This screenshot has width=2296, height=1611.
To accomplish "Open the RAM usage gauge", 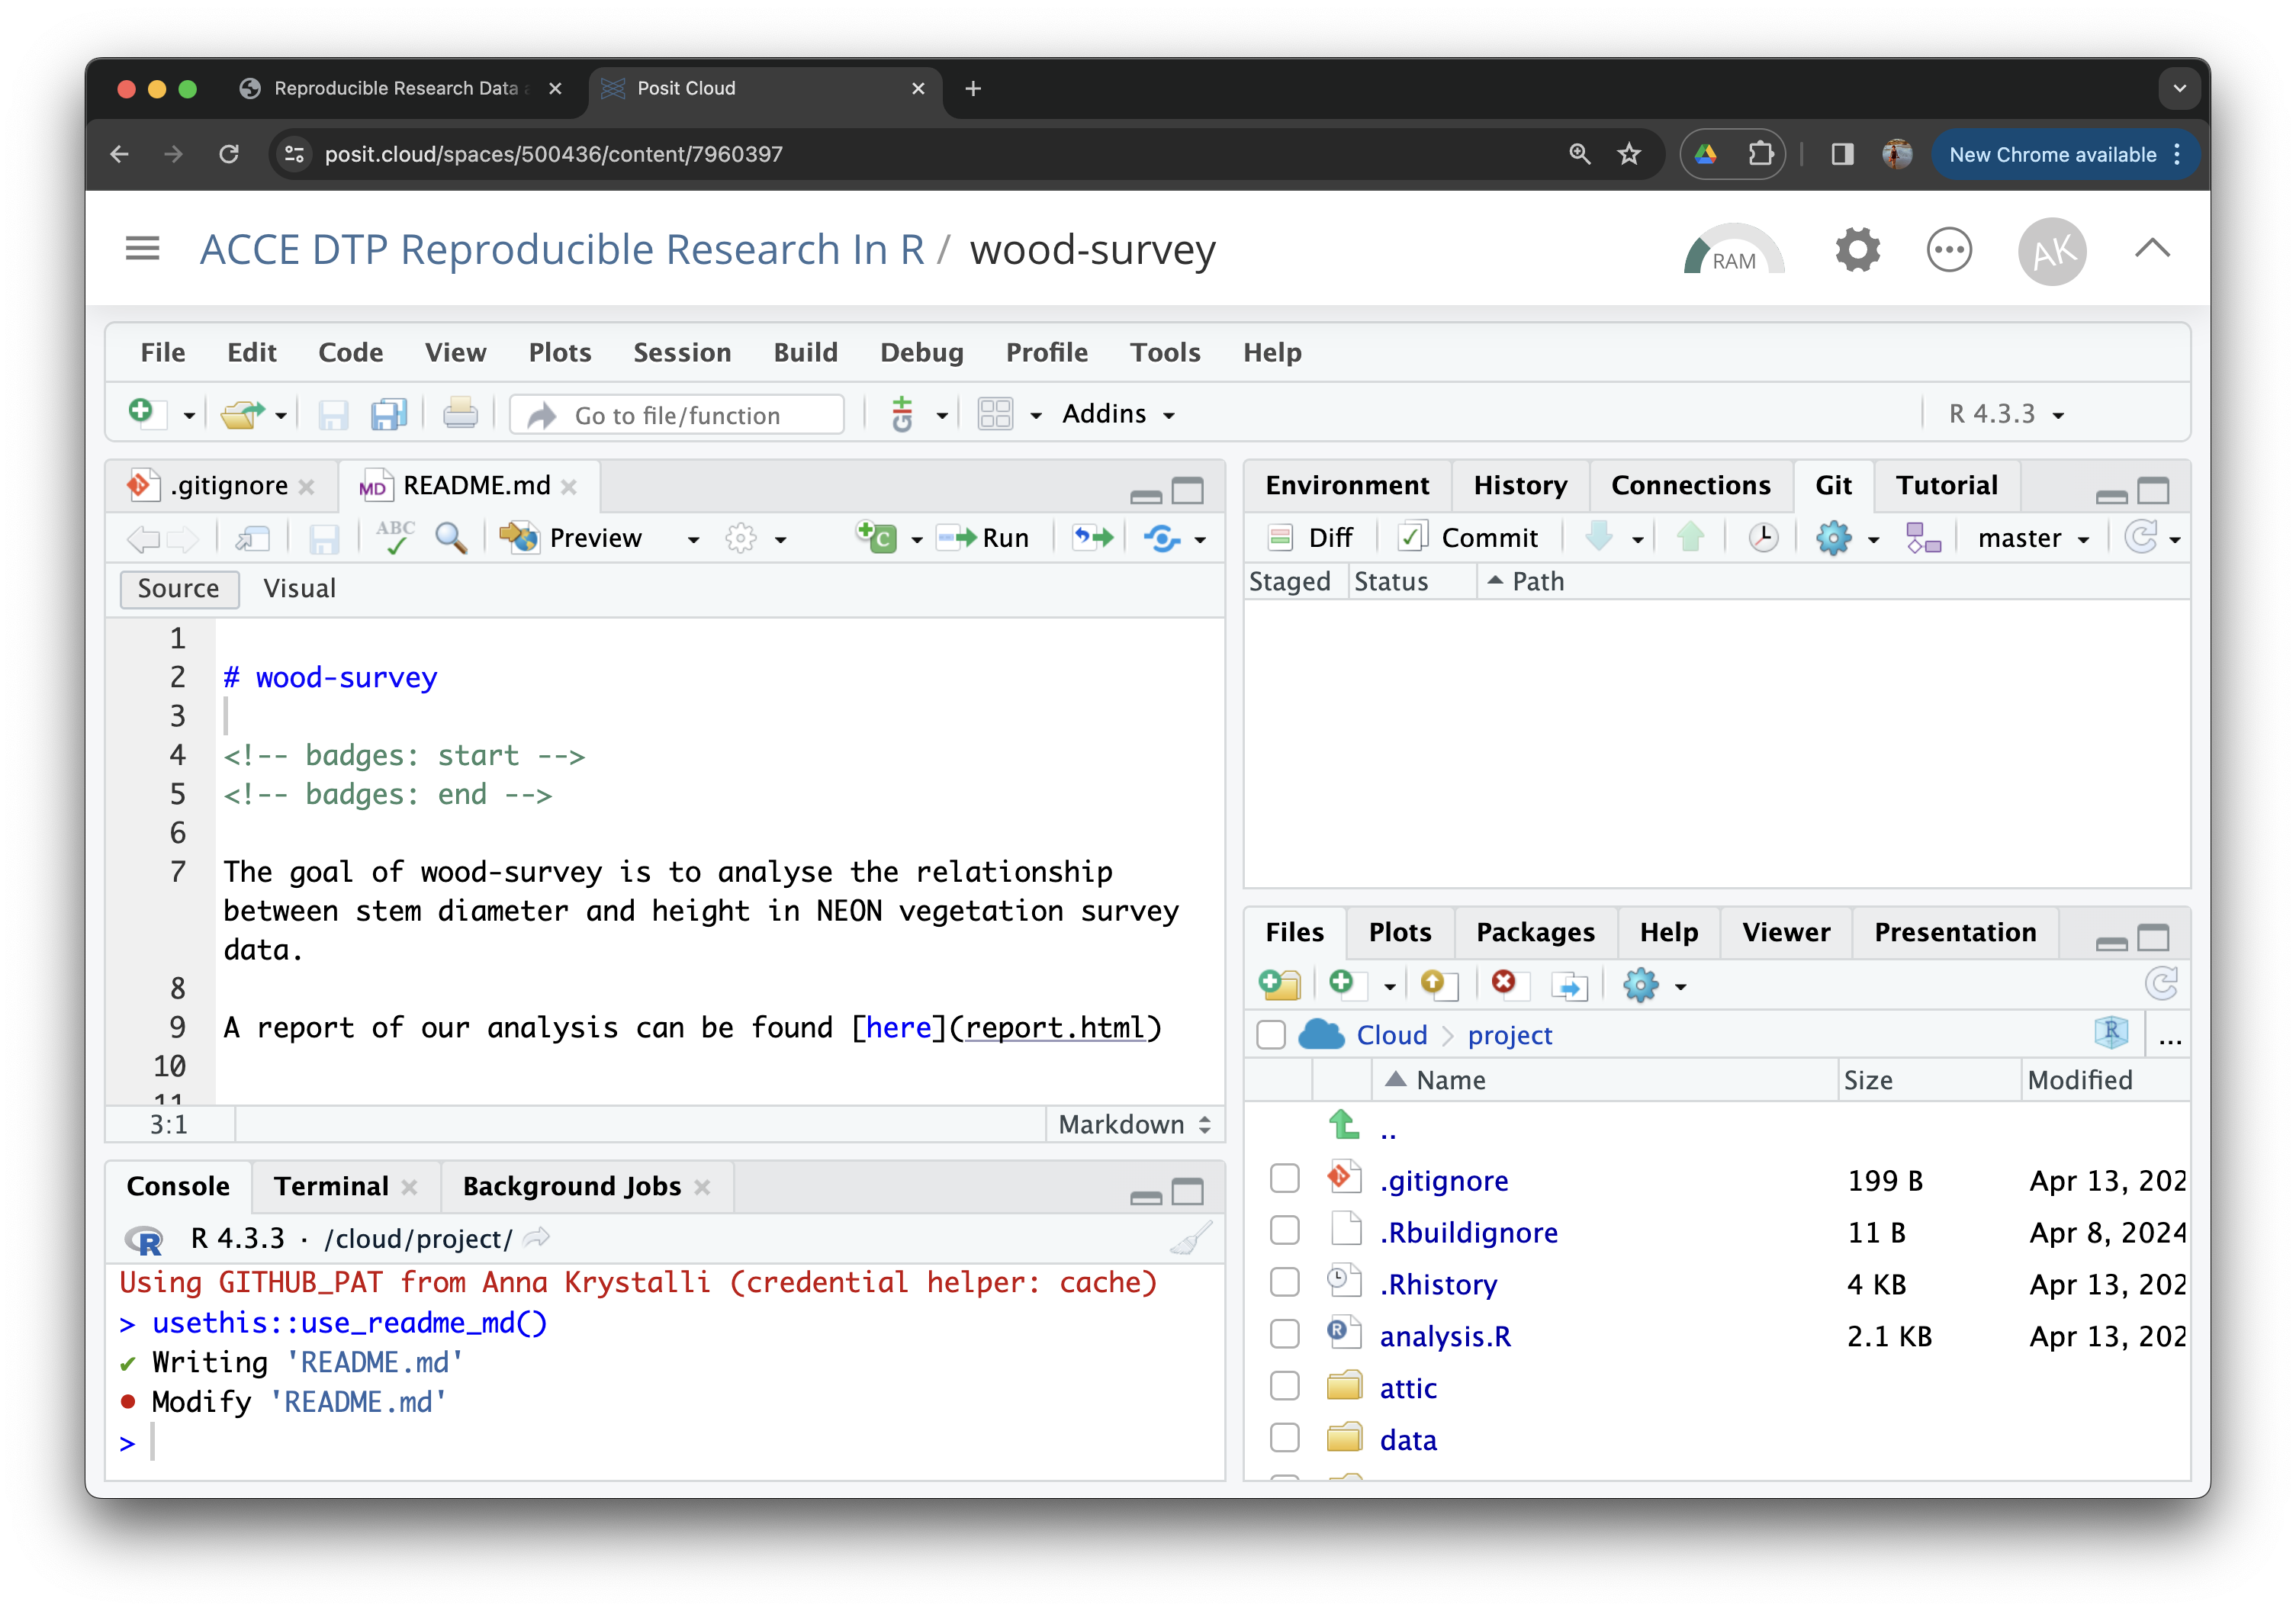I will (x=1733, y=250).
